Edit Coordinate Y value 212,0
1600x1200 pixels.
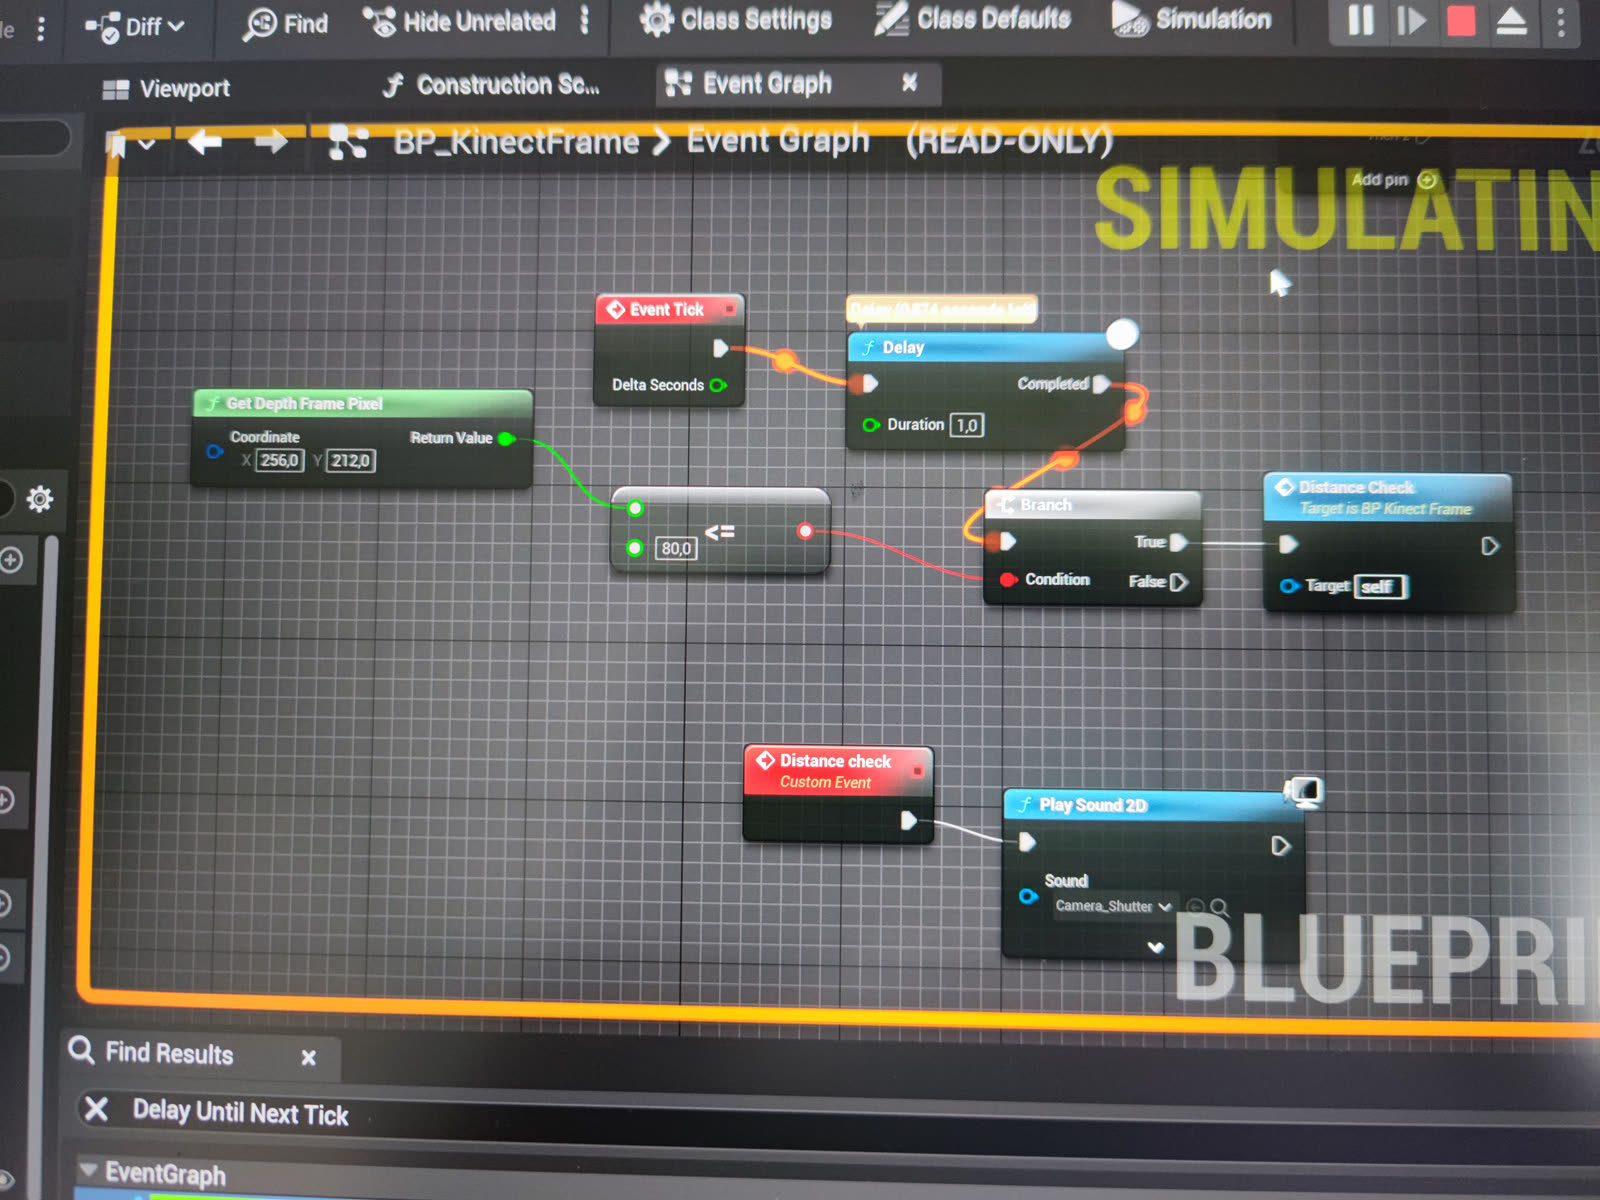tap(351, 461)
